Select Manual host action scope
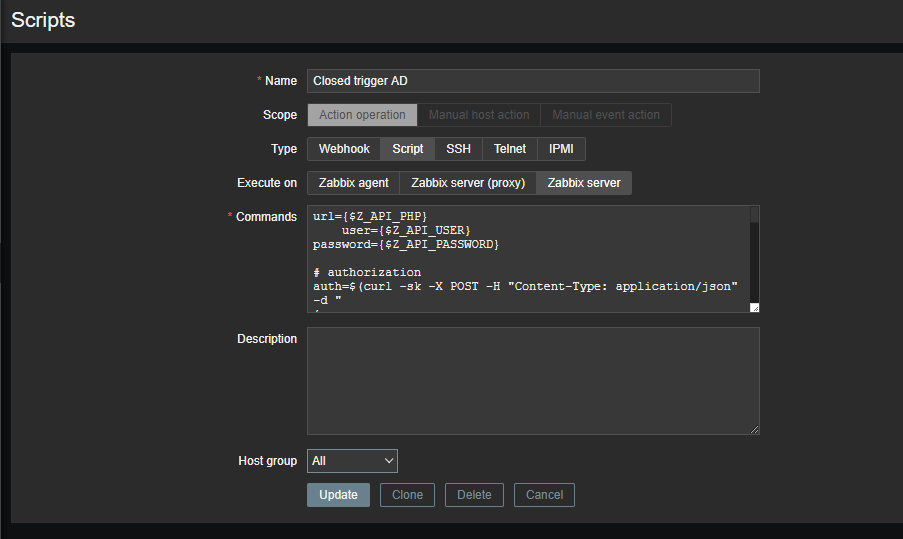 point(479,115)
